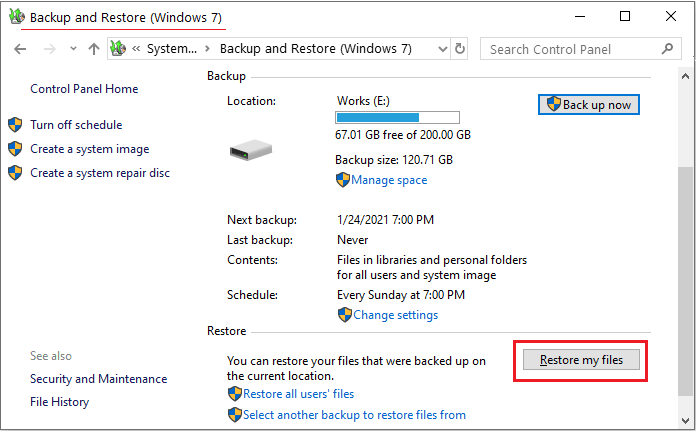Click the "Backup size: 120.71 GB" text
Viewport: 697px width, 433px height.
click(394, 160)
